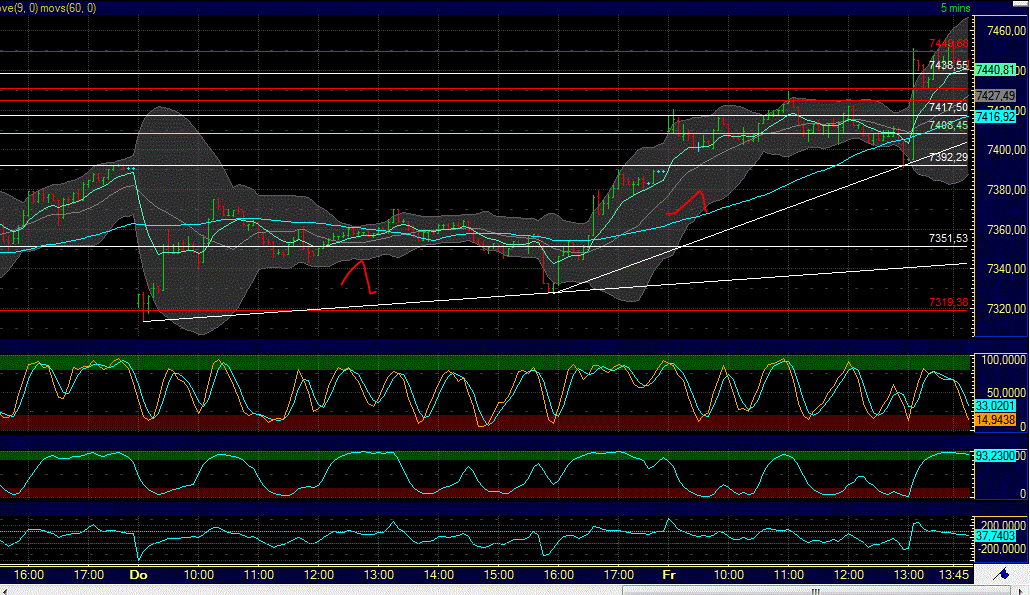Open the 5 mins timeframe selector
This screenshot has height=595, width=1030.
pos(957,7)
